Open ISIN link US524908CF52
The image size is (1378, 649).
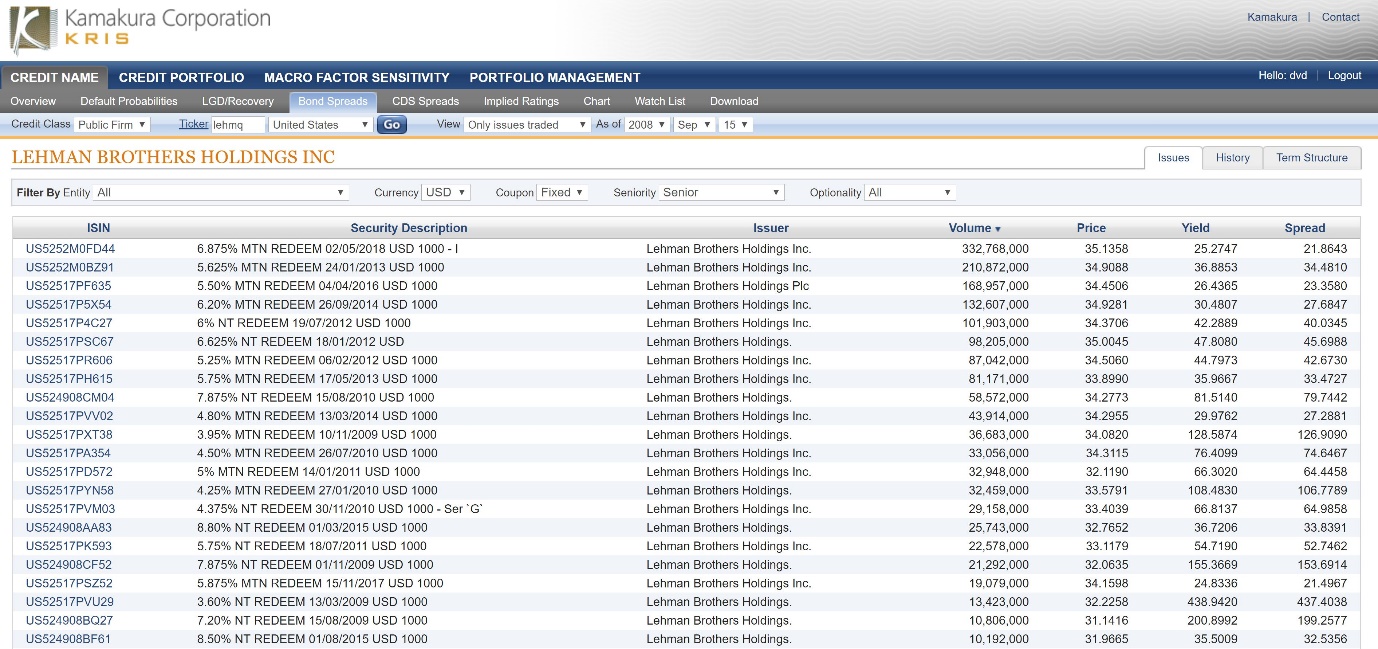point(69,564)
